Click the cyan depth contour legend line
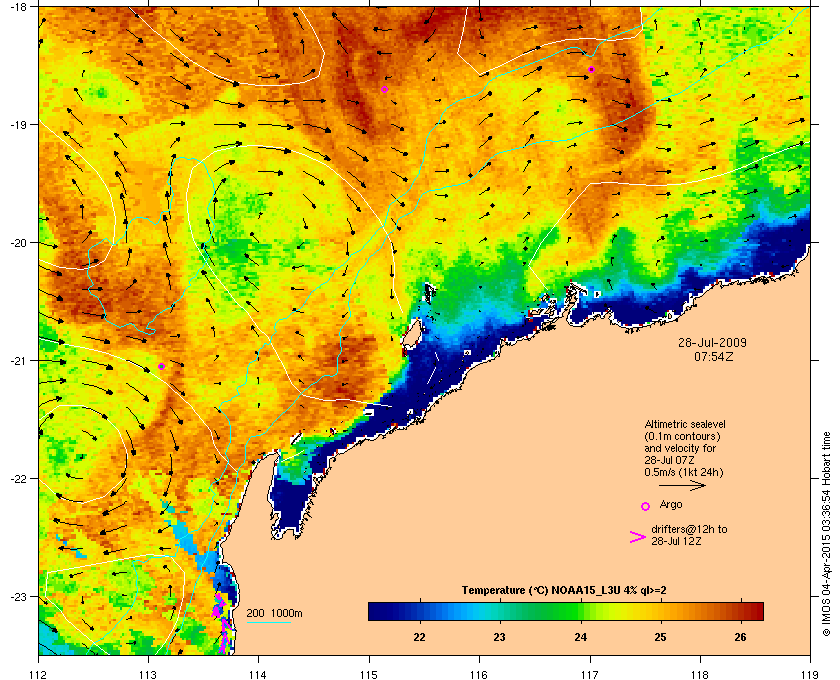The height and width of the screenshot is (680, 840). [x=268, y=623]
